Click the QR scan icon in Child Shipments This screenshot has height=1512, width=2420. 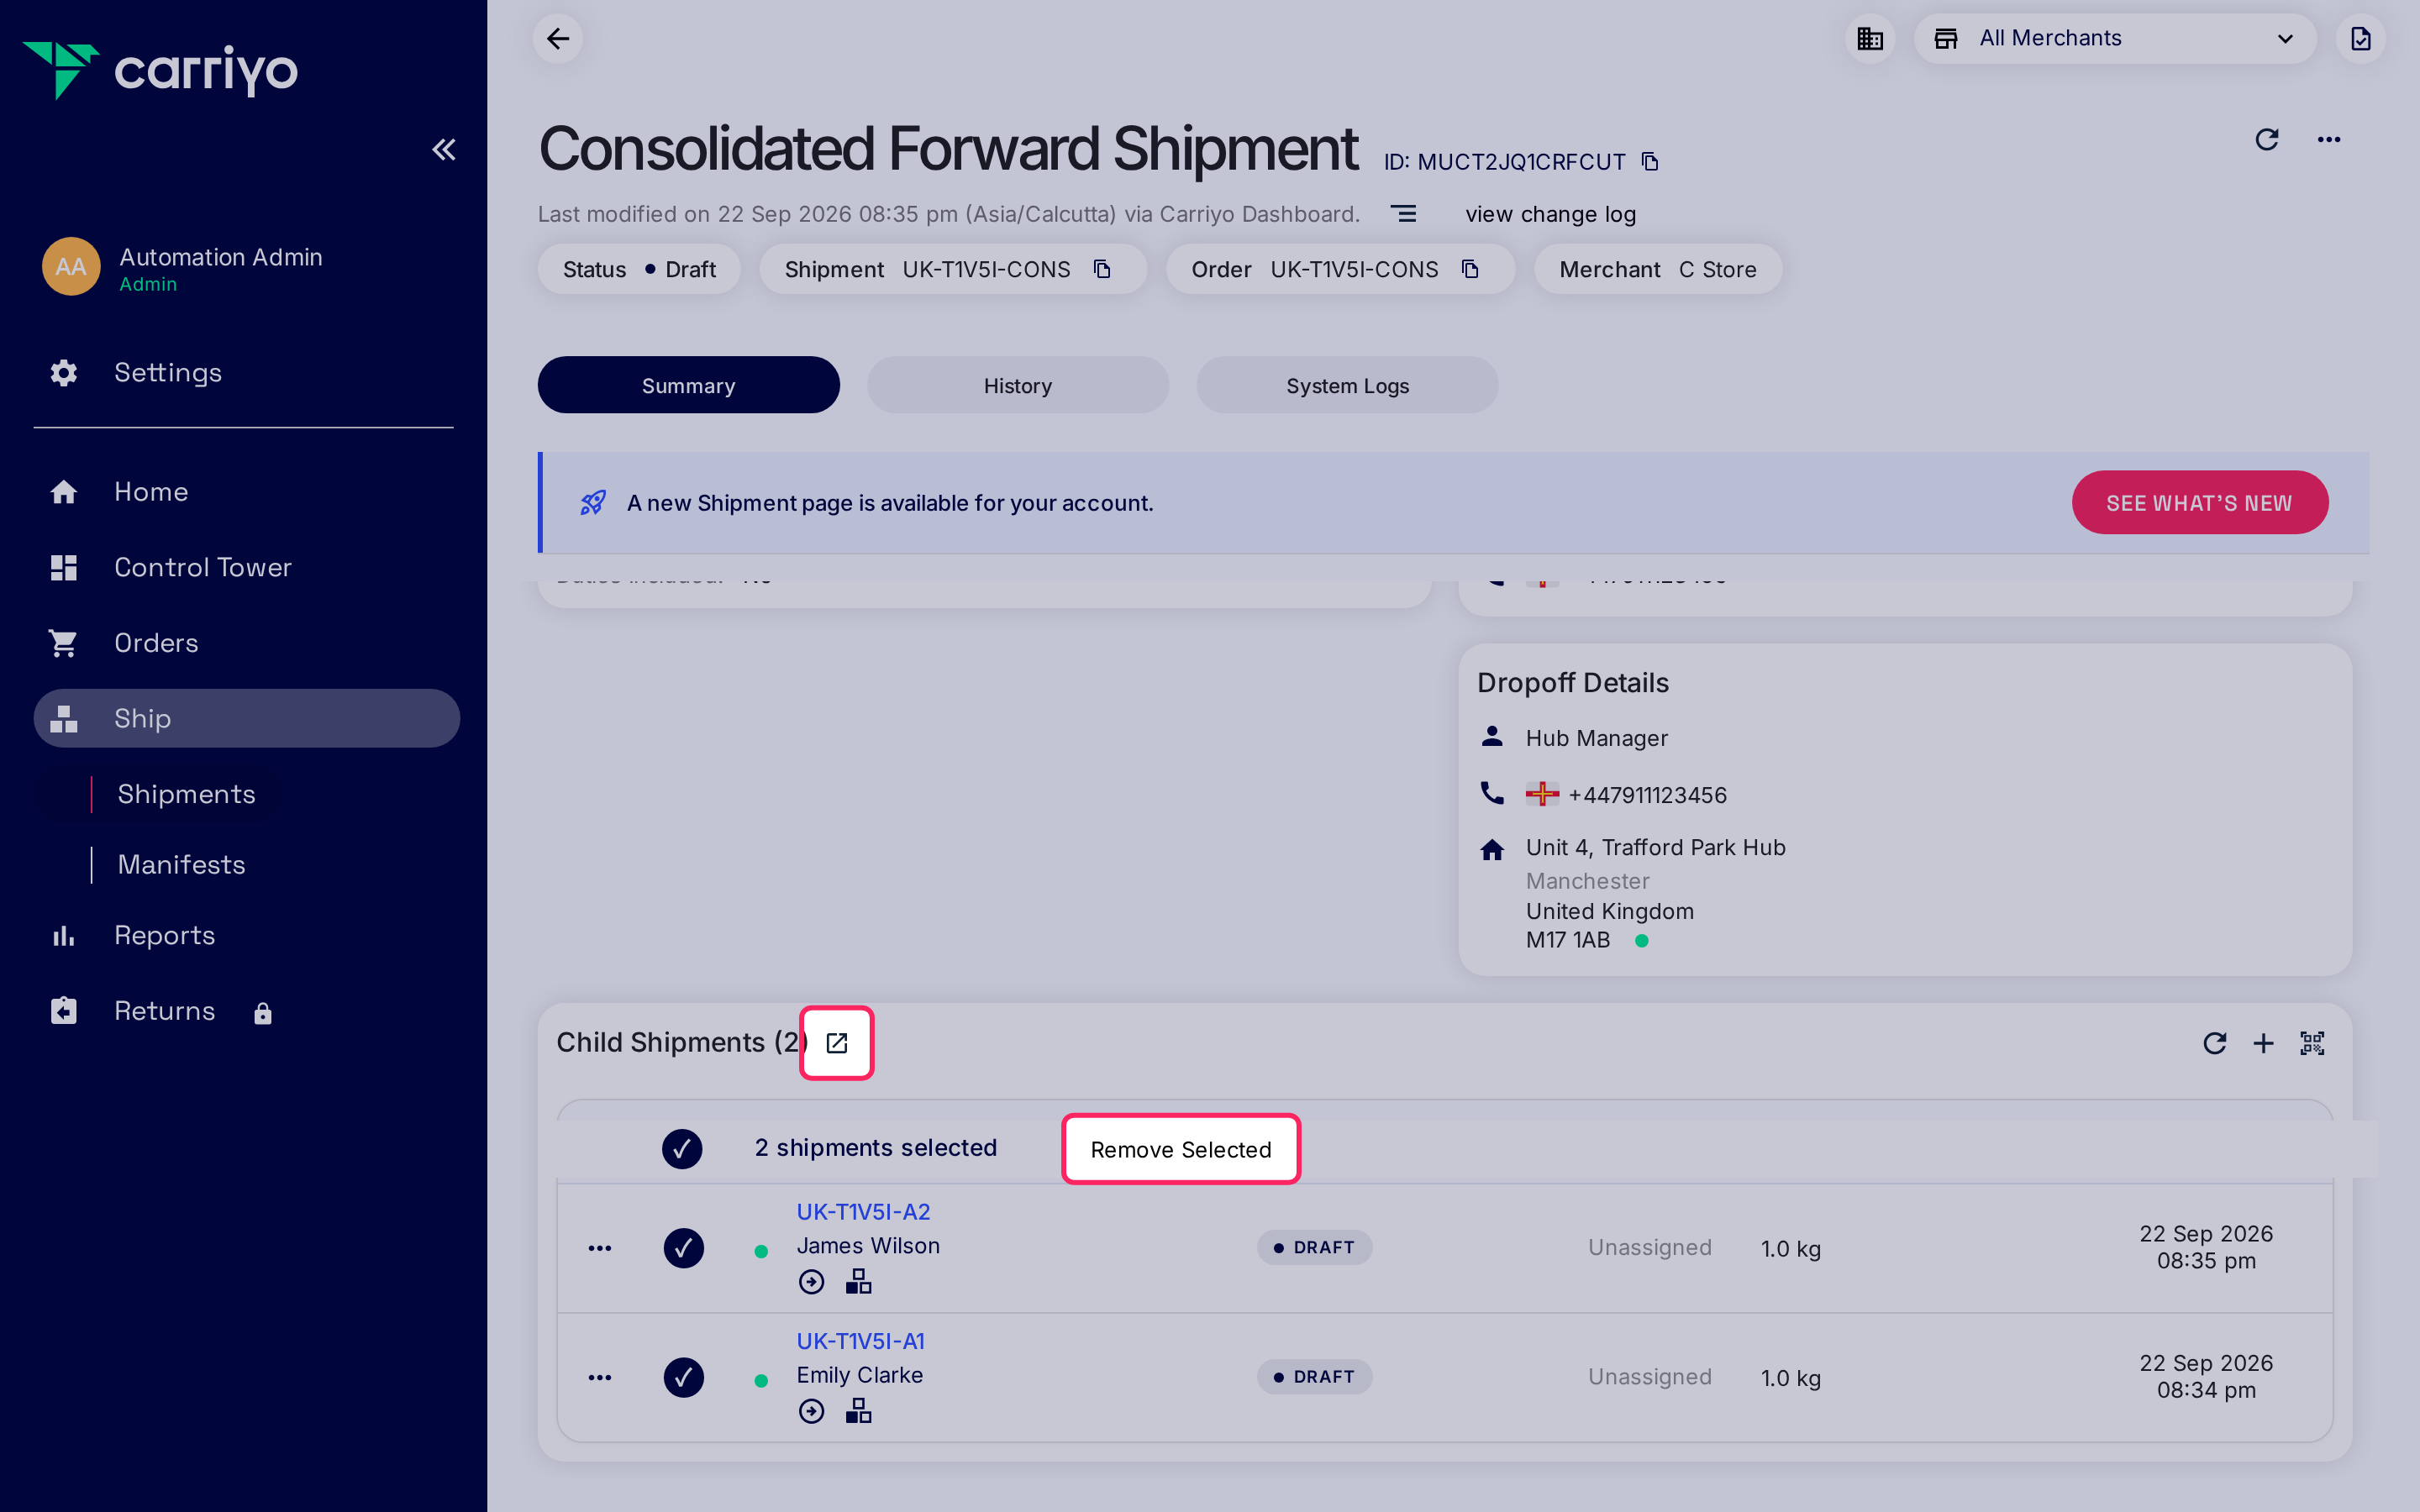point(2311,1043)
